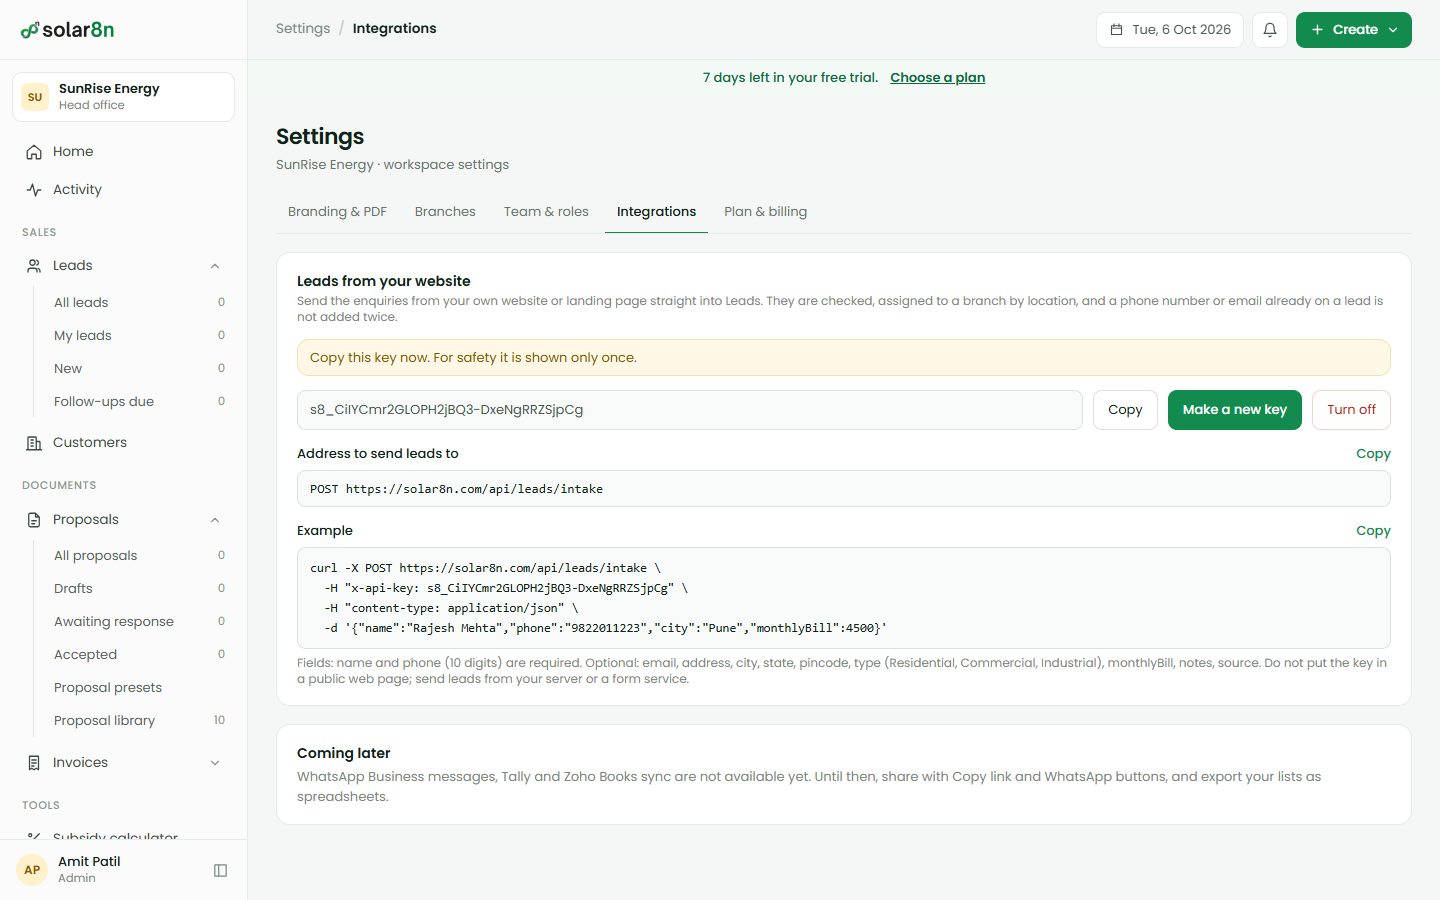This screenshot has height=900, width=1440.
Task: Collapse the sidebar panel icon
Action: pyautogui.click(x=221, y=870)
